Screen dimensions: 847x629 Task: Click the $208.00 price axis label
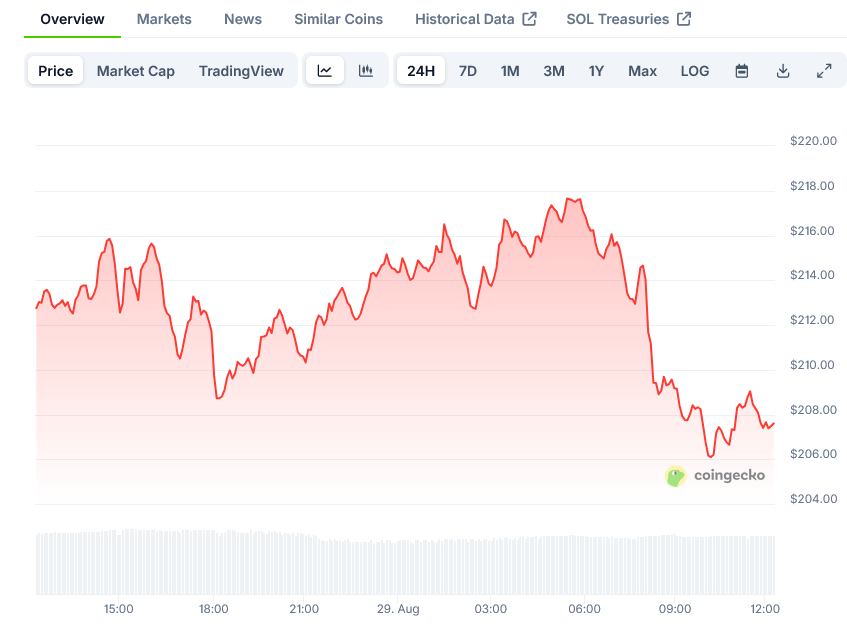click(x=813, y=410)
